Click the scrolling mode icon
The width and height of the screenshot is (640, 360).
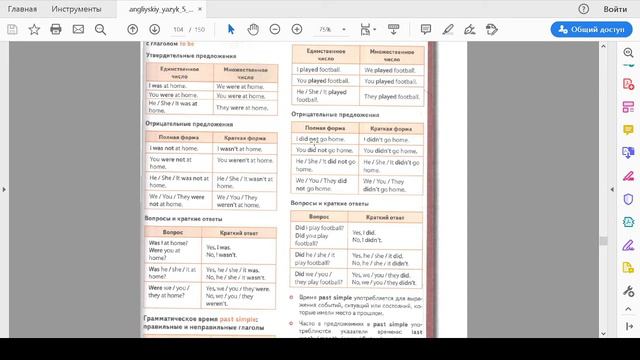[393, 29]
